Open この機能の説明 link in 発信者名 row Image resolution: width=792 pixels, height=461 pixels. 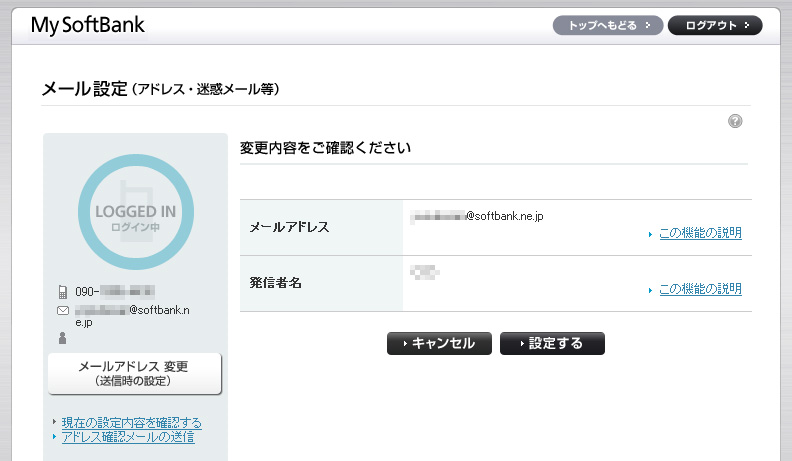700,289
